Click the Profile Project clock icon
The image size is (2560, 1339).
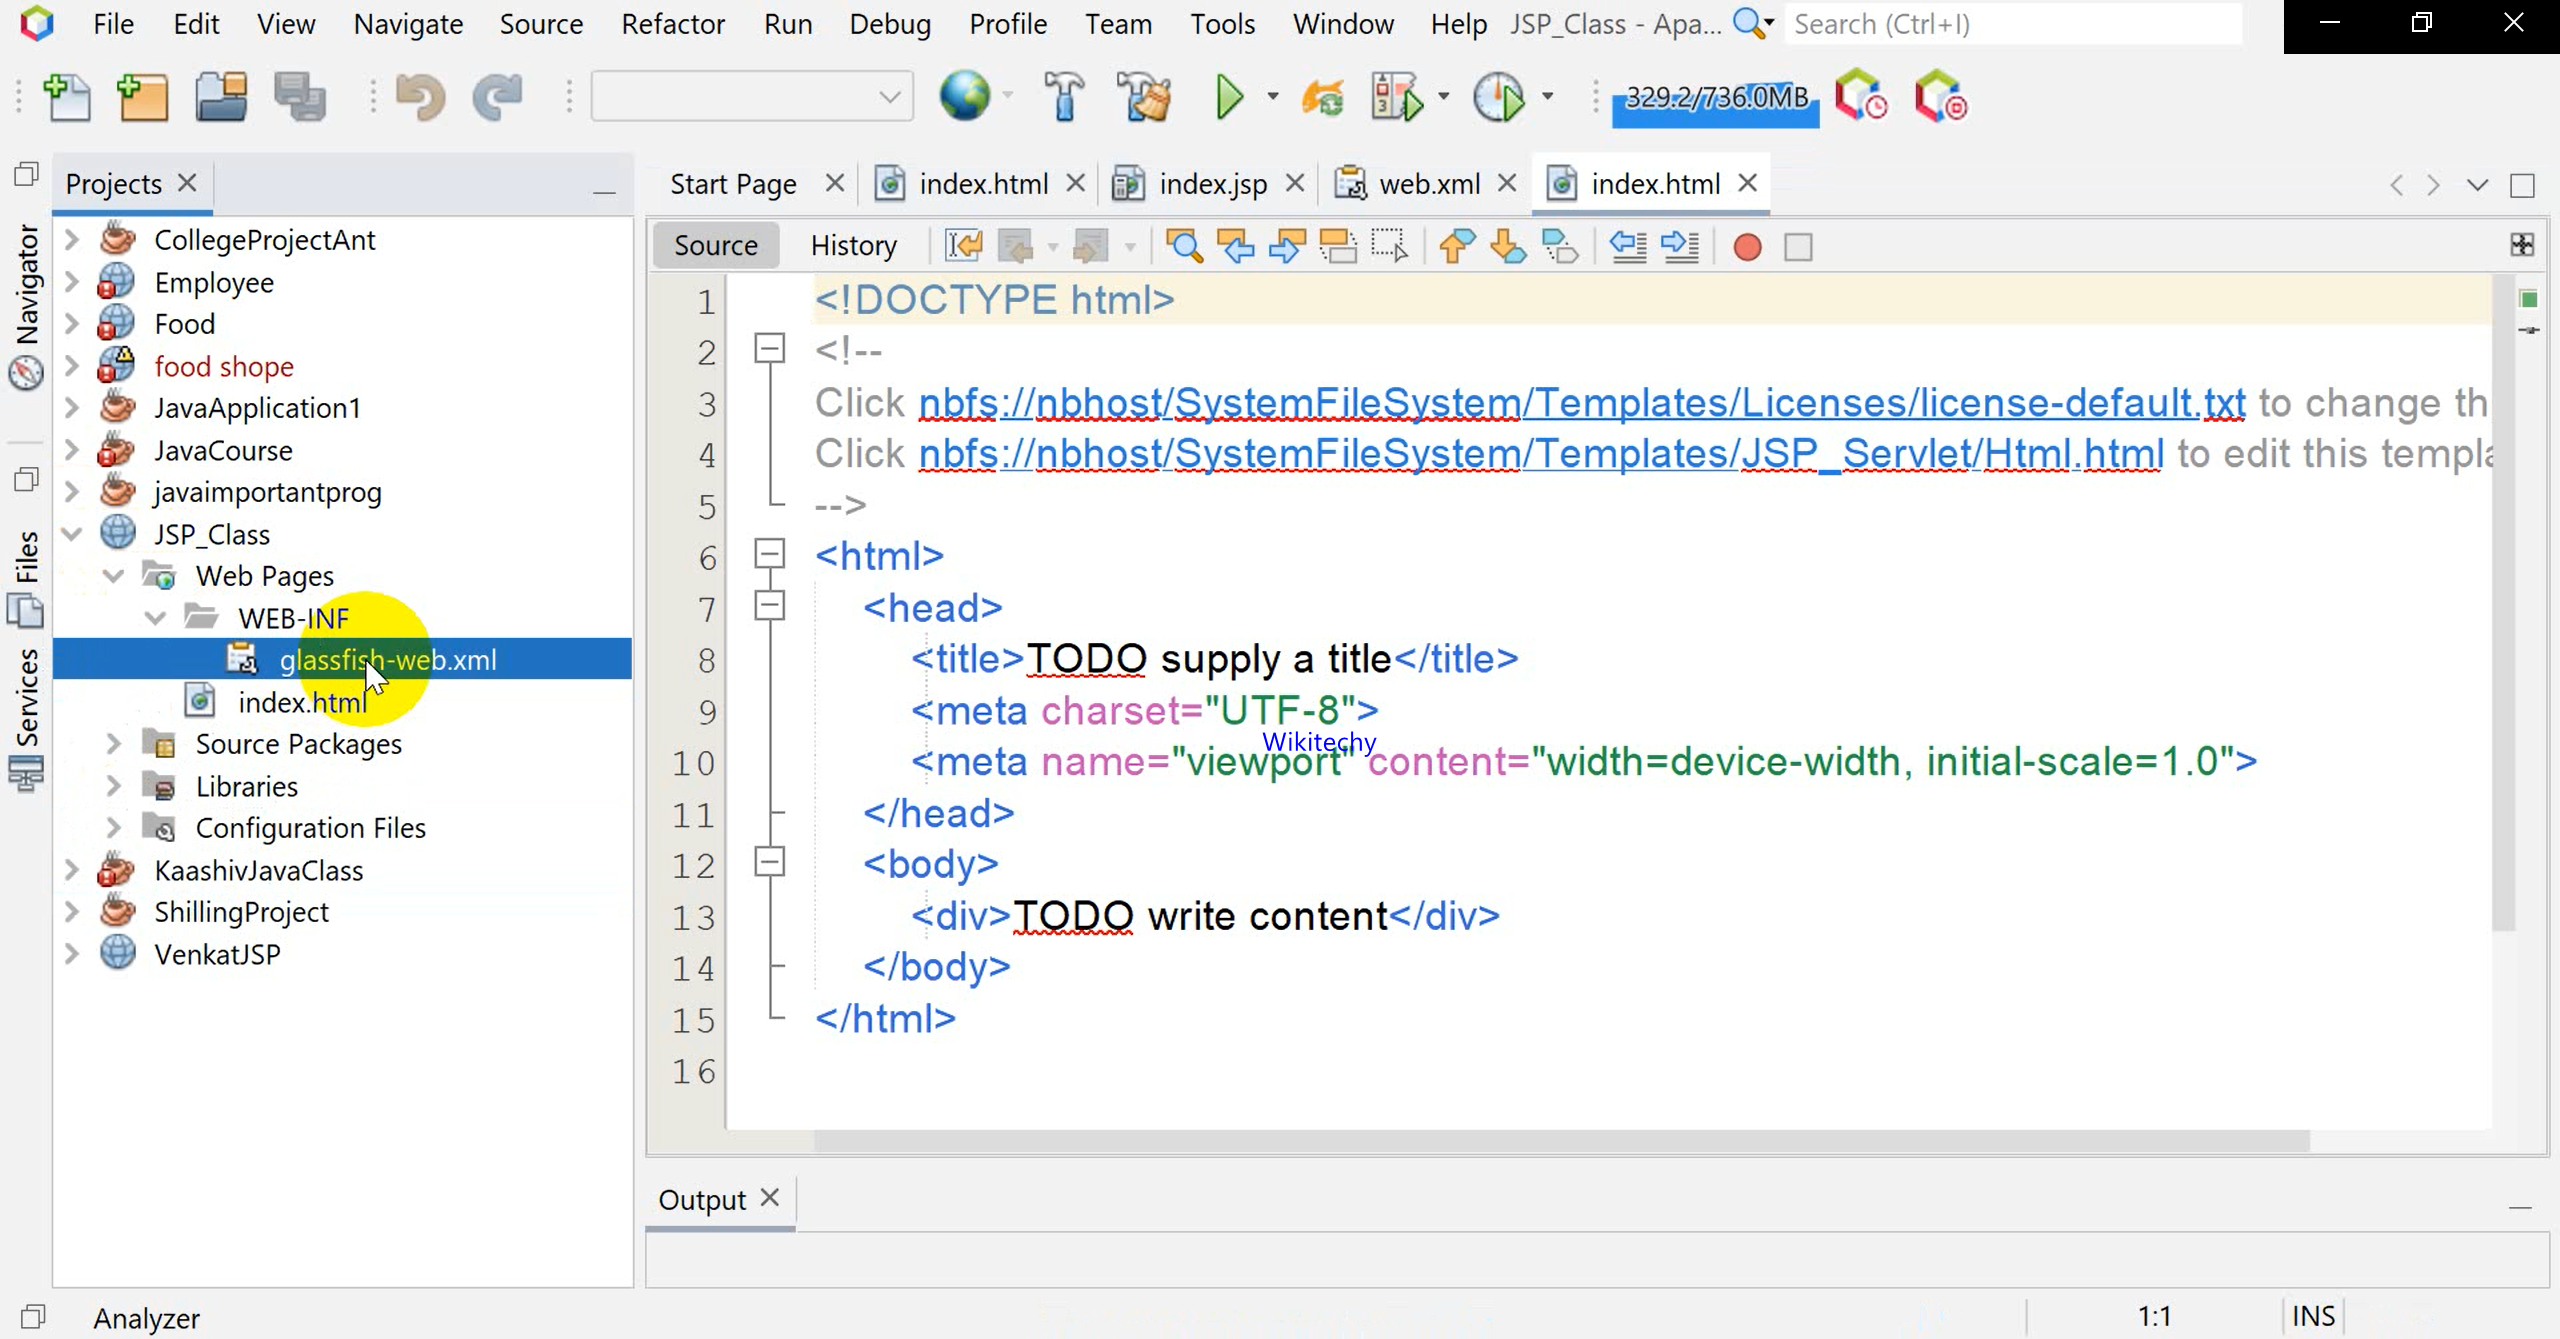click(x=1499, y=98)
